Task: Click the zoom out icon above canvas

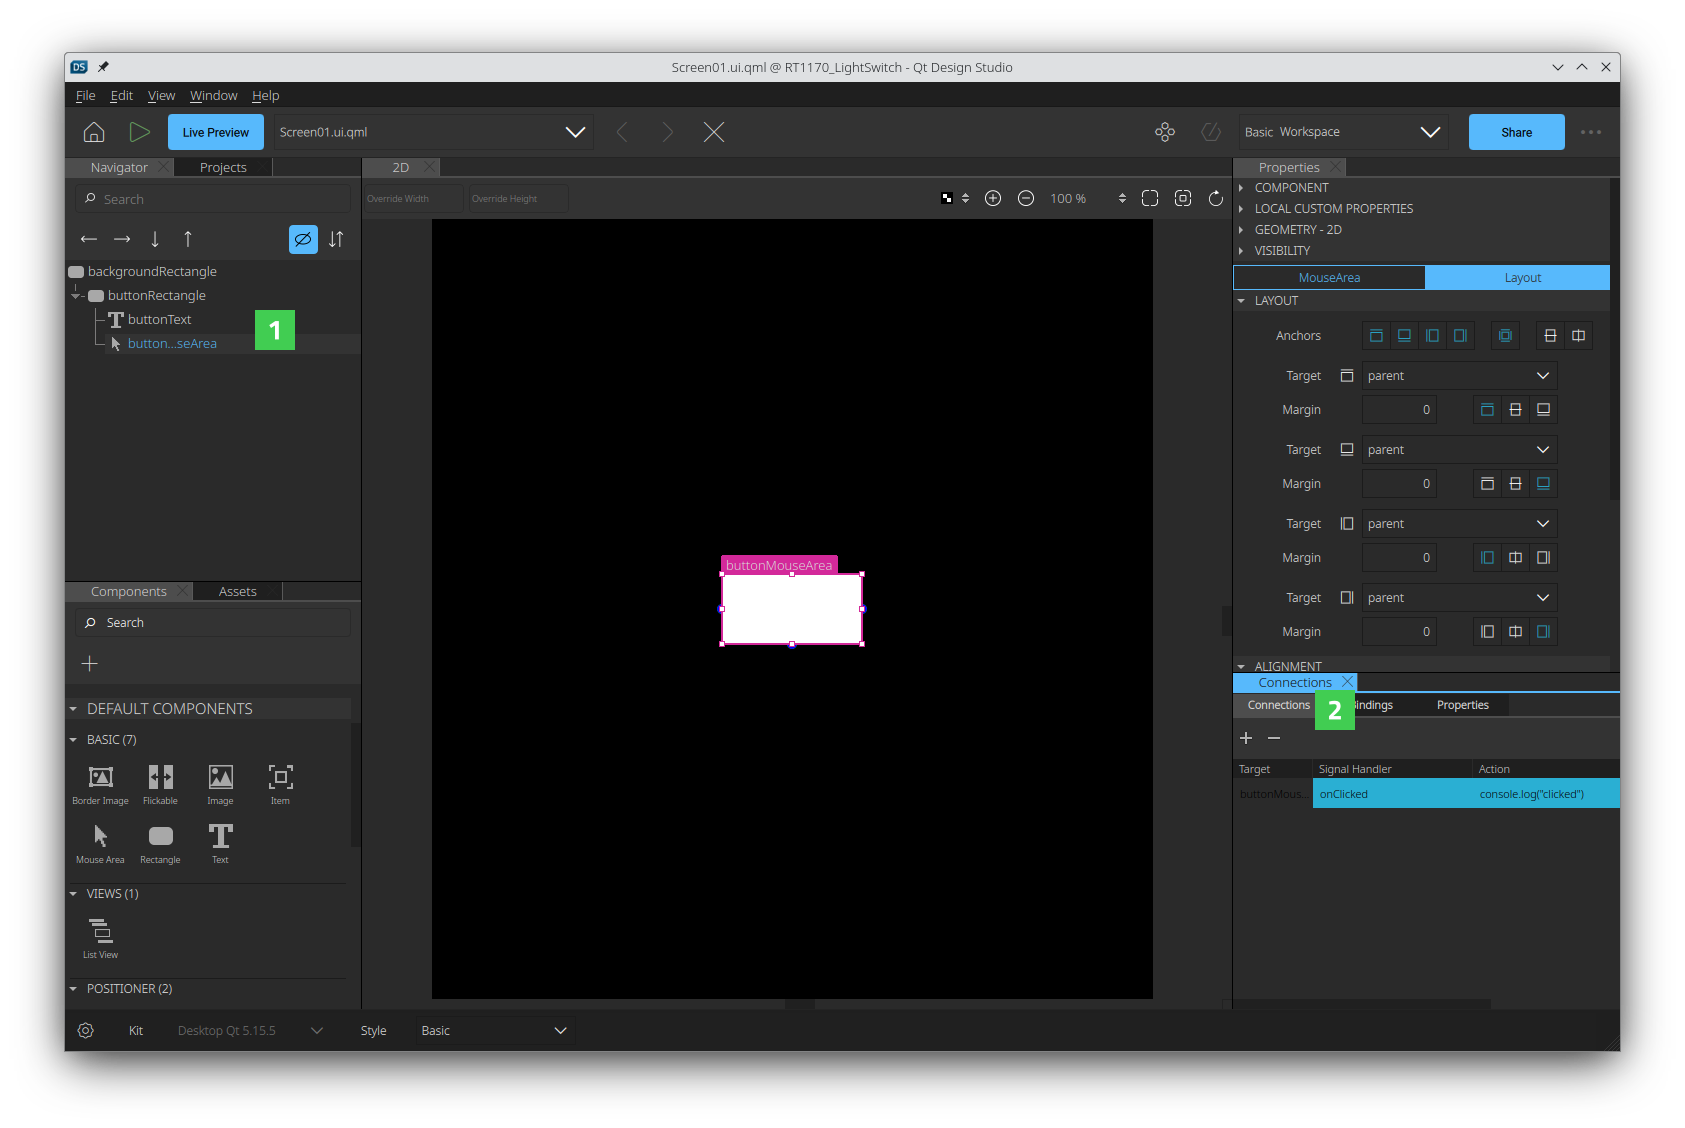Action: click(1026, 199)
